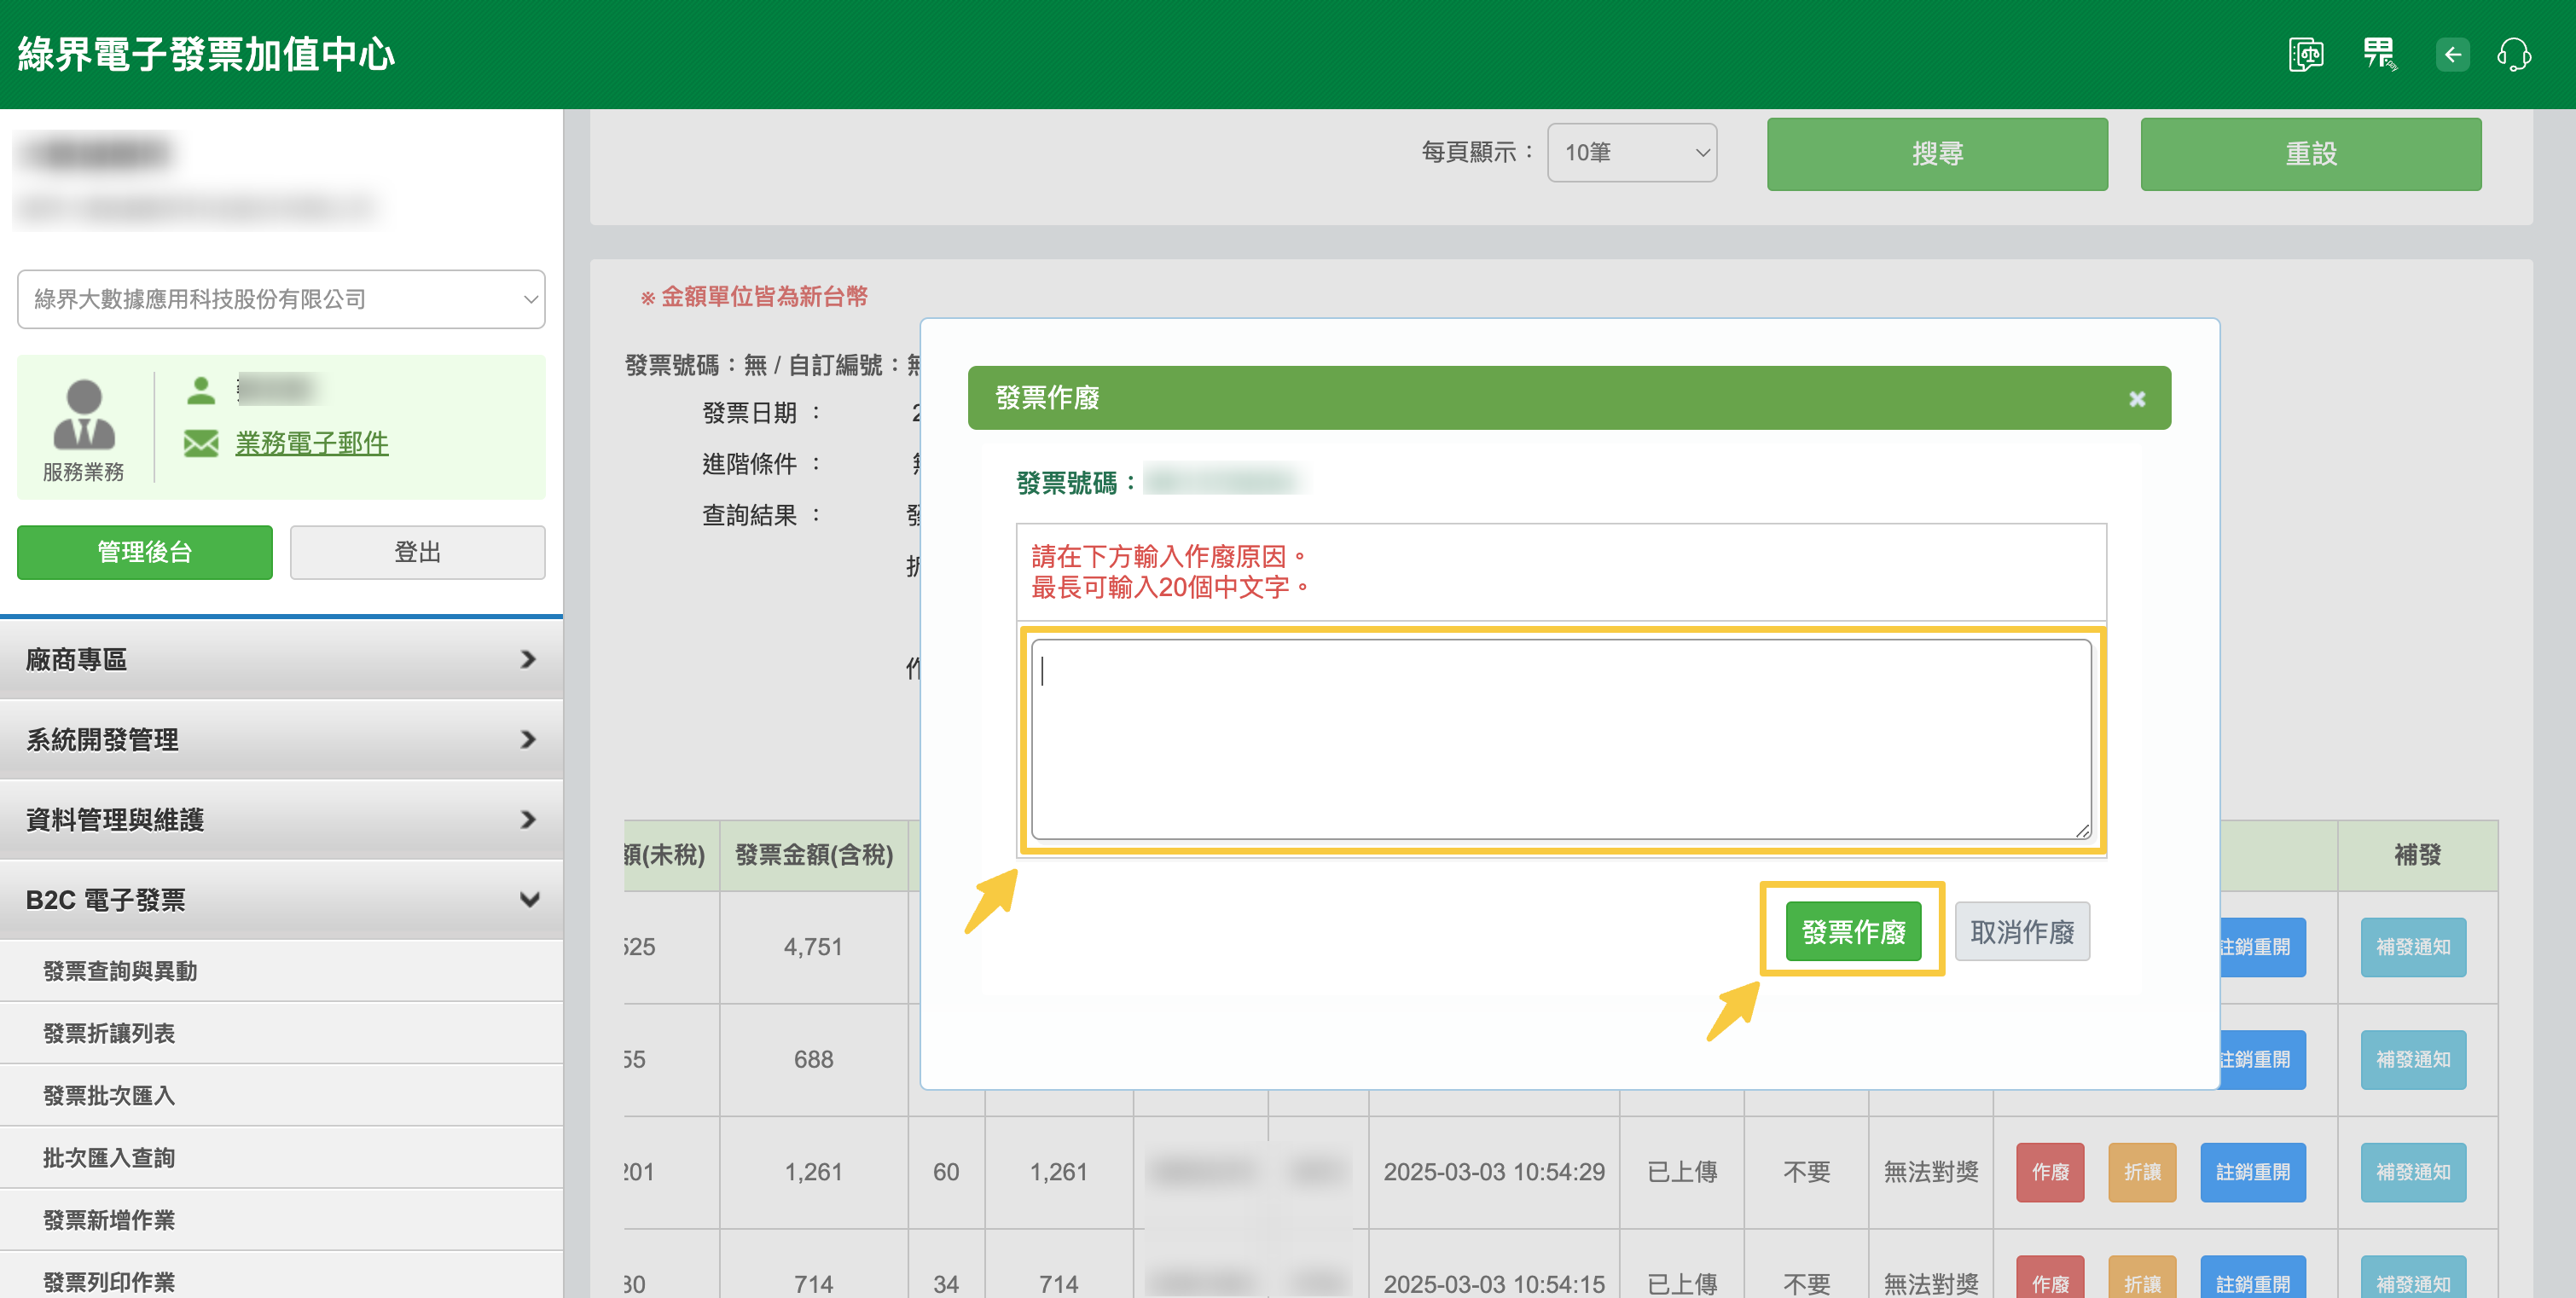Viewport: 2576px width, 1298px height.
Task: Click the green envelope email icon
Action: coord(201,443)
